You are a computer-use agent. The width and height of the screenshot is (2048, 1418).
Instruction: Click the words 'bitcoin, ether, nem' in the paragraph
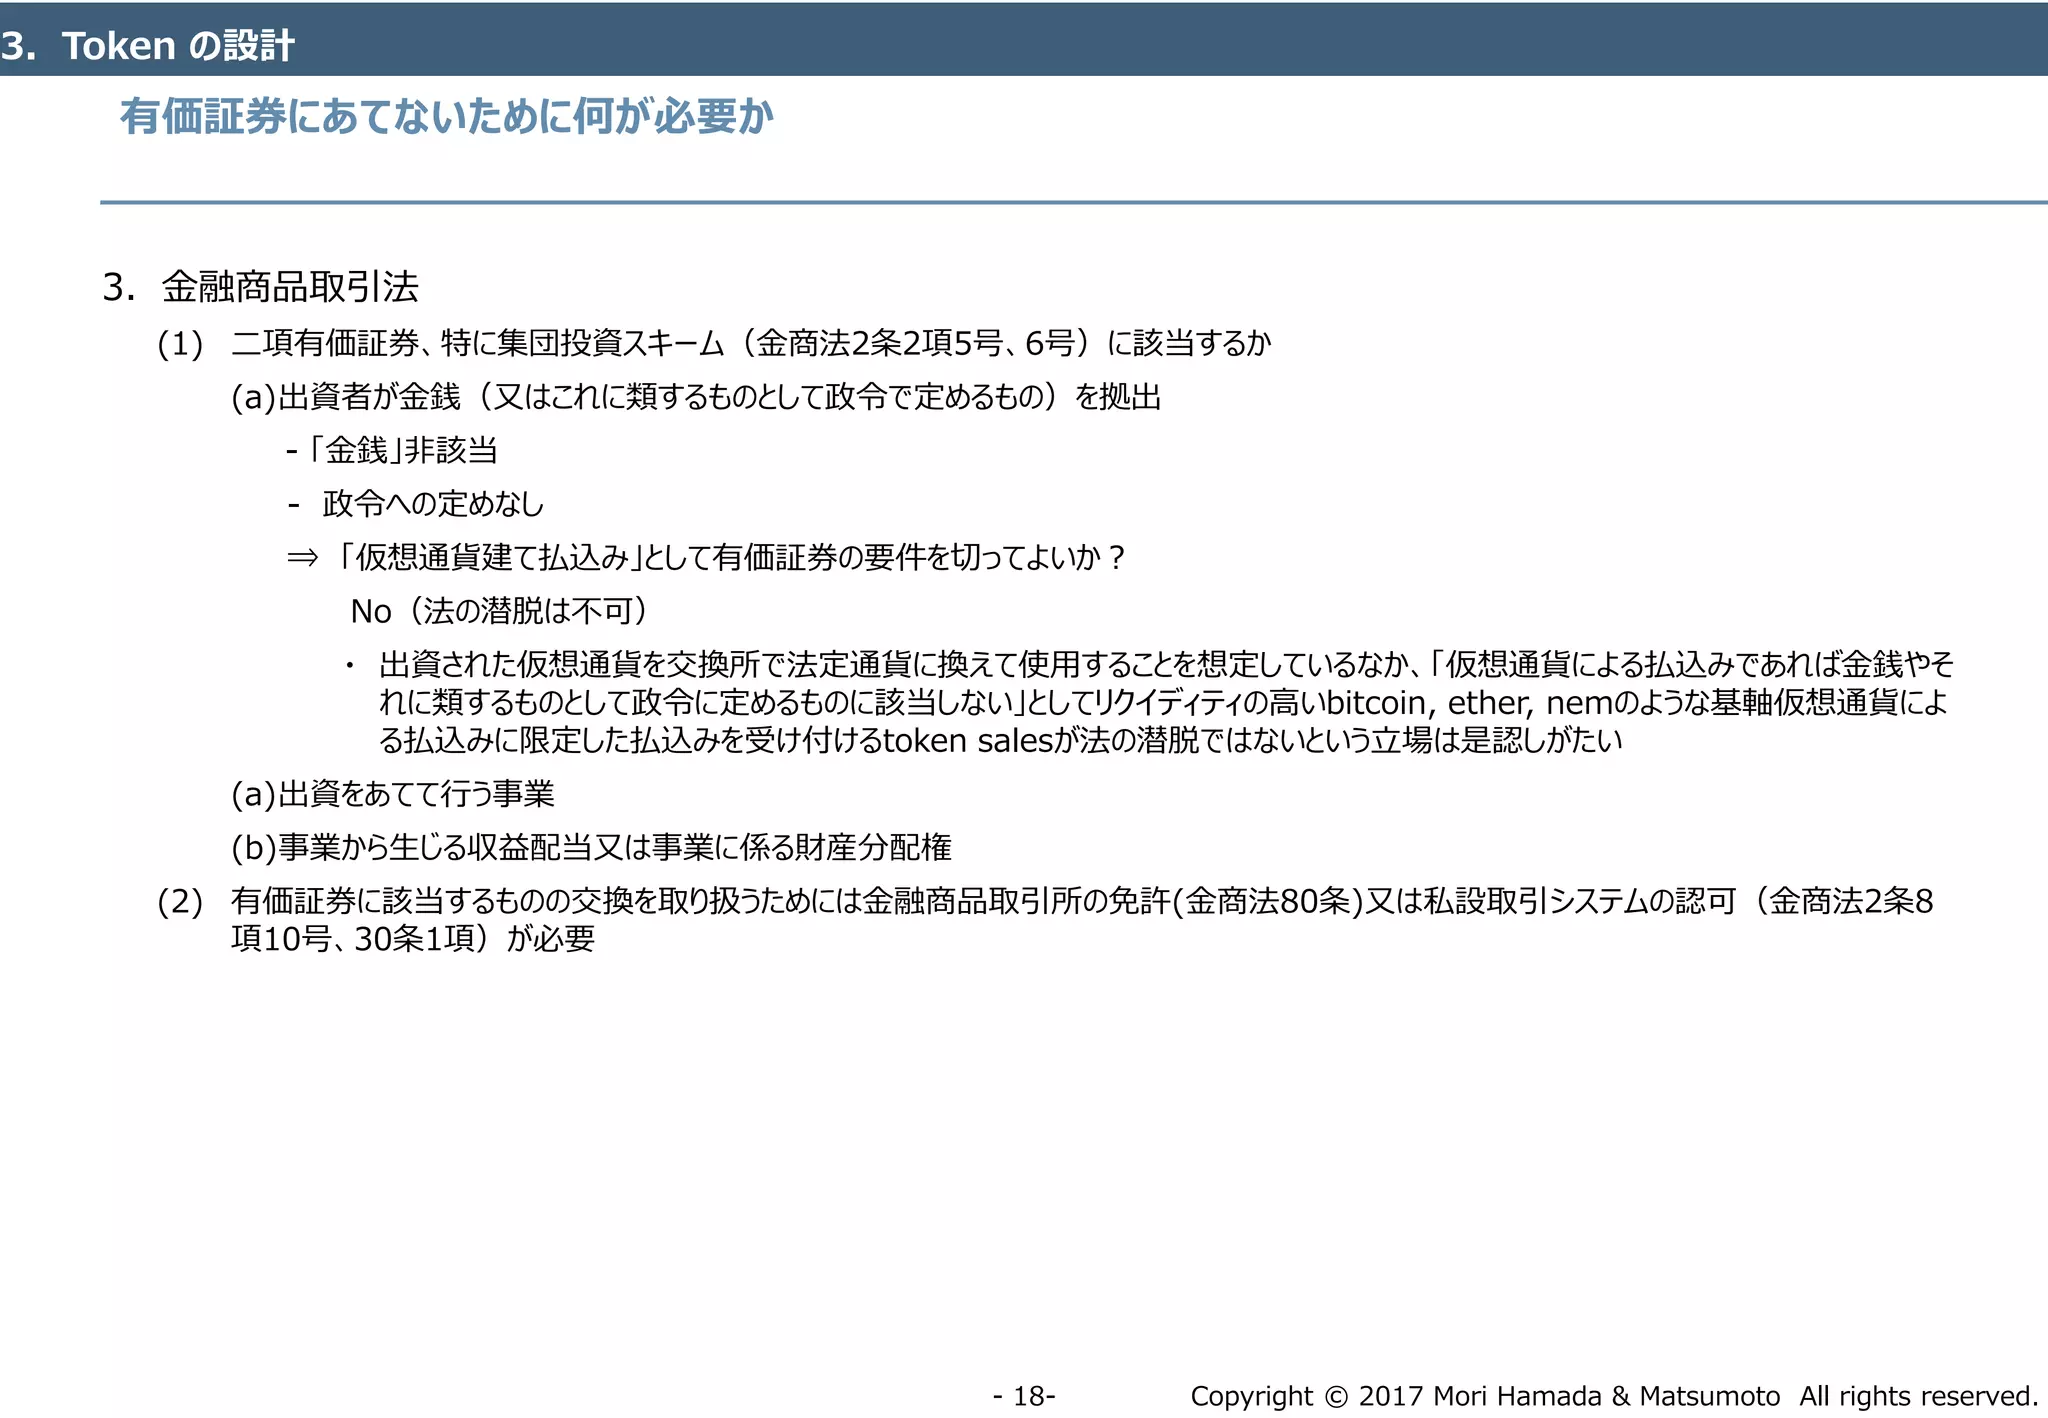[1468, 703]
